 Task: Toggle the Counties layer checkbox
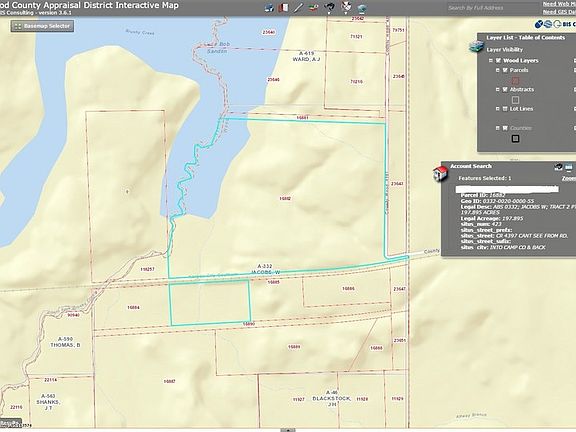[x=505, y=128]
